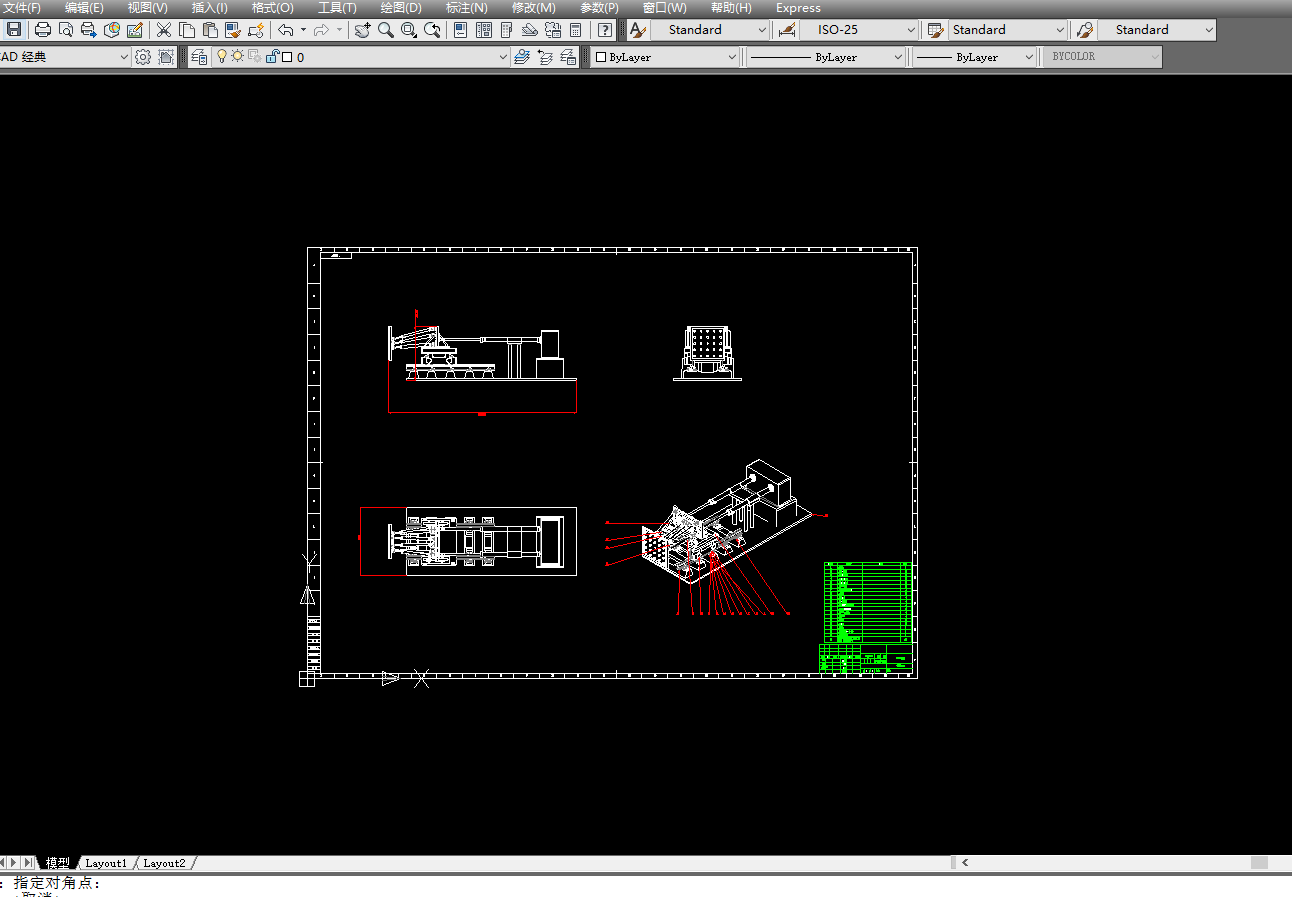Click the Zoom Previous icon
The width and height of the screenshot is (1292, 897).
(432, 30)
